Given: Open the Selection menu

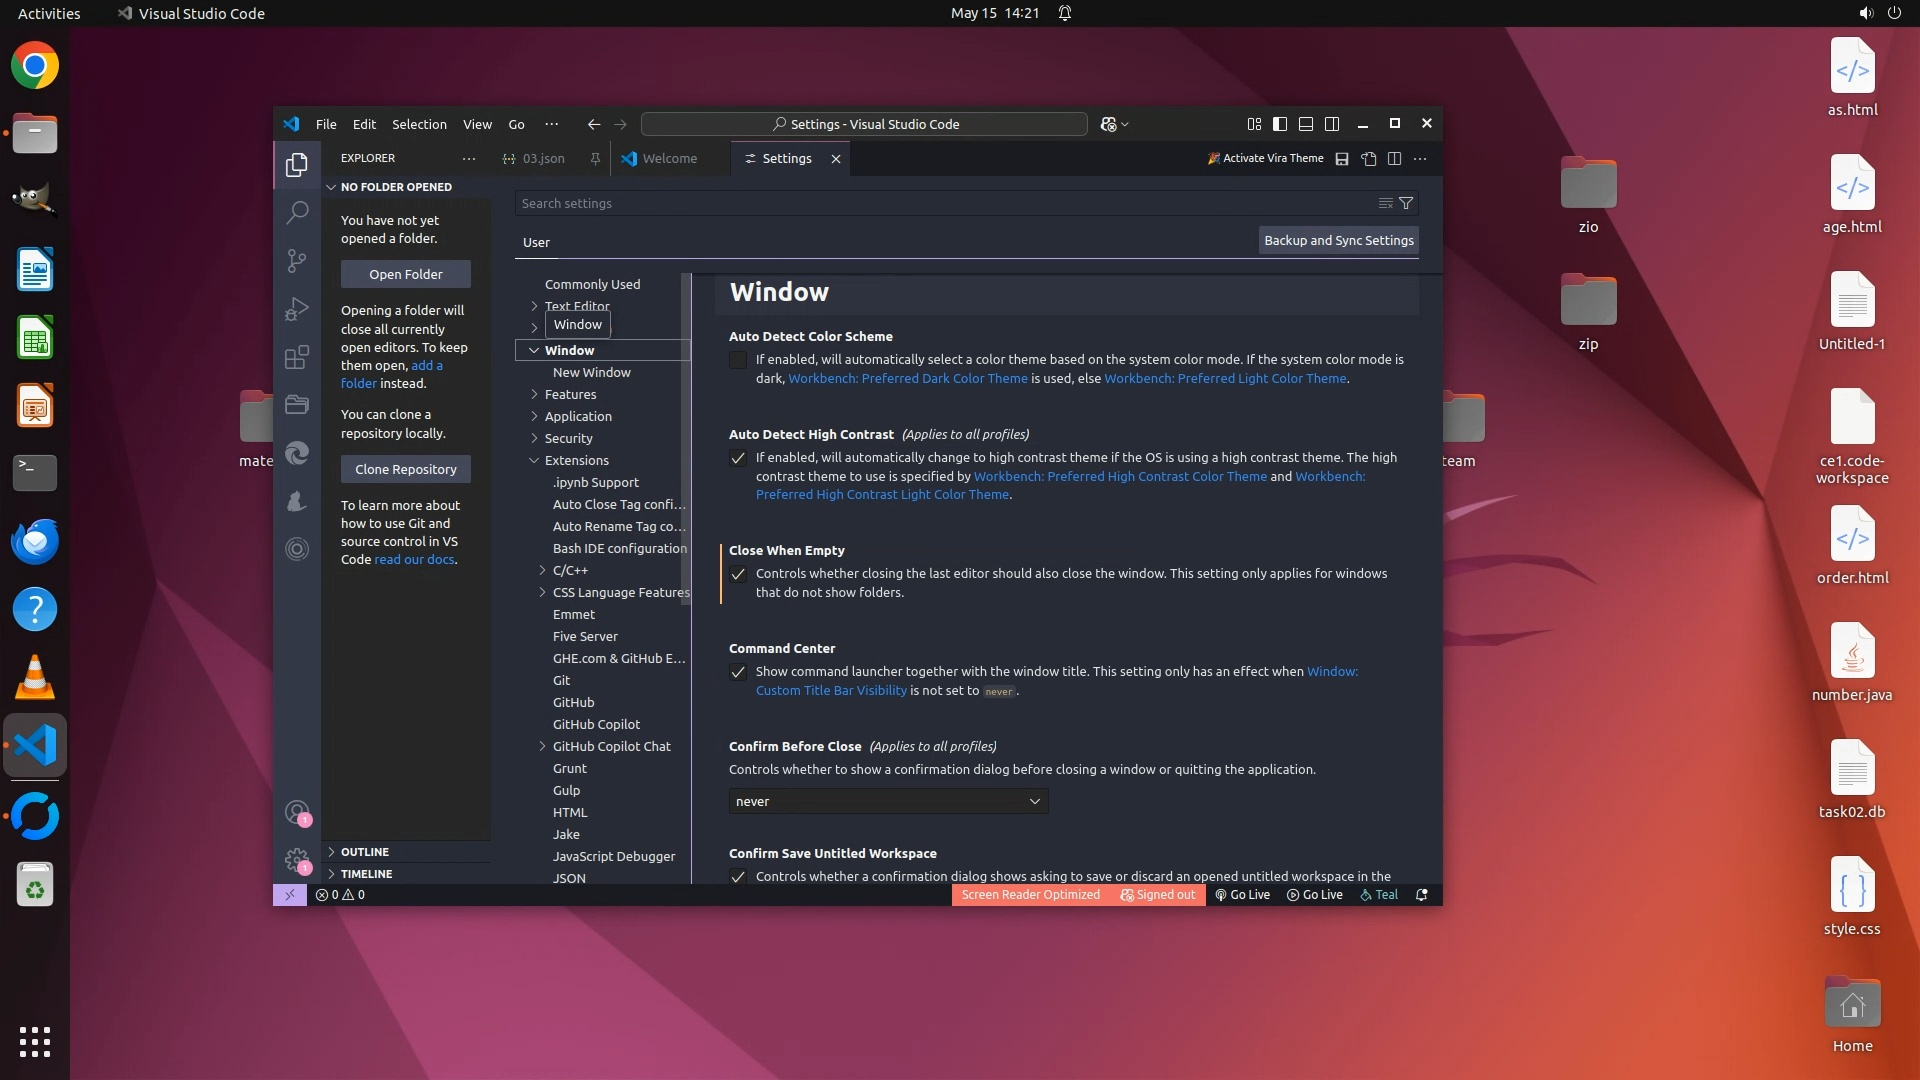Looking at the screenshot, I should coord(419,124).
